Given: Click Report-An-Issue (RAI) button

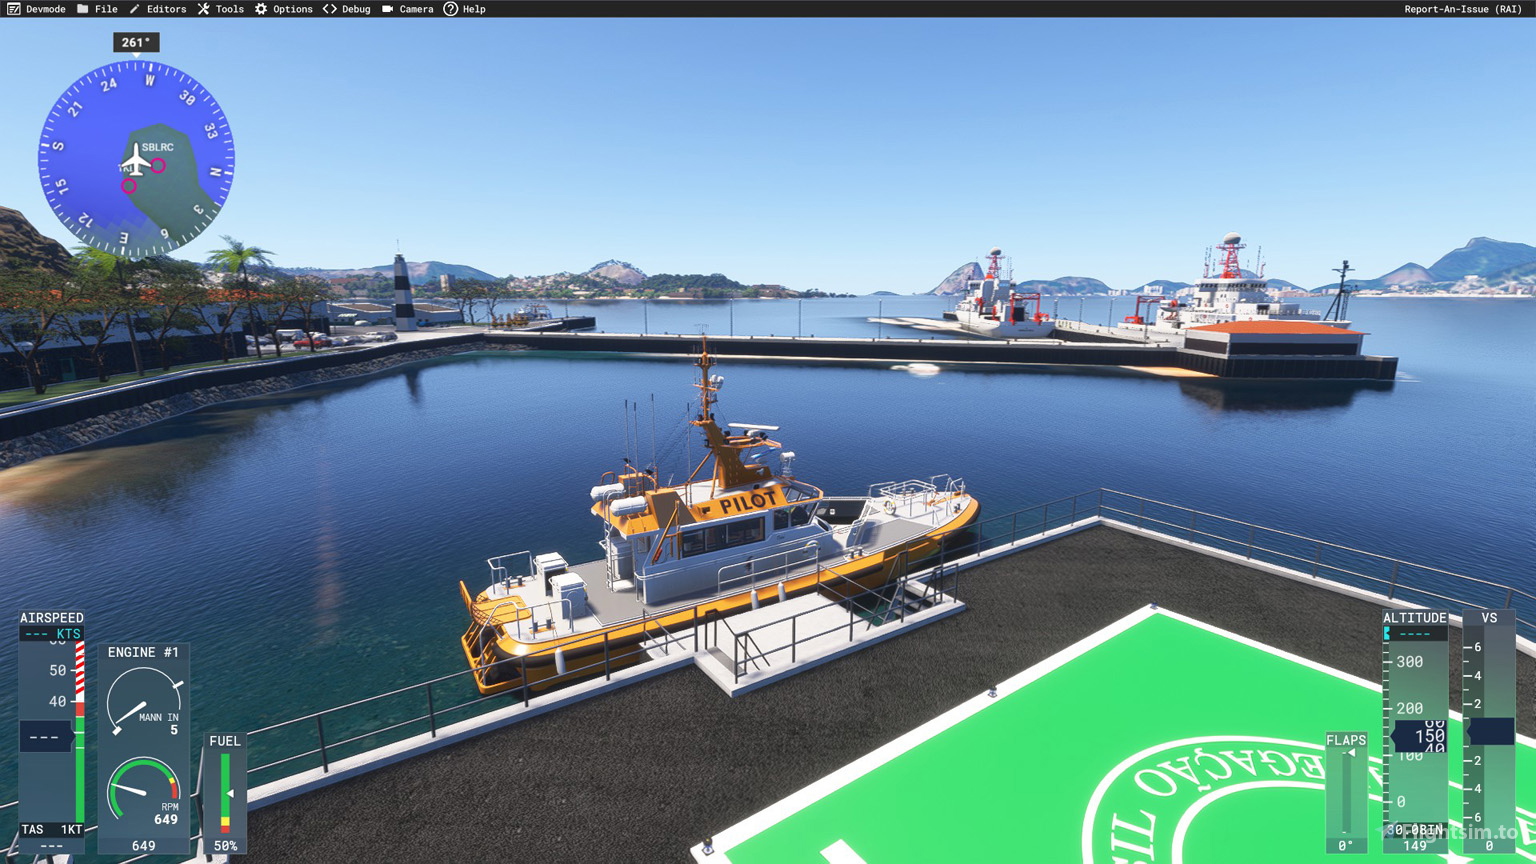Looking at the screenshot, I should pos(1462,9).
